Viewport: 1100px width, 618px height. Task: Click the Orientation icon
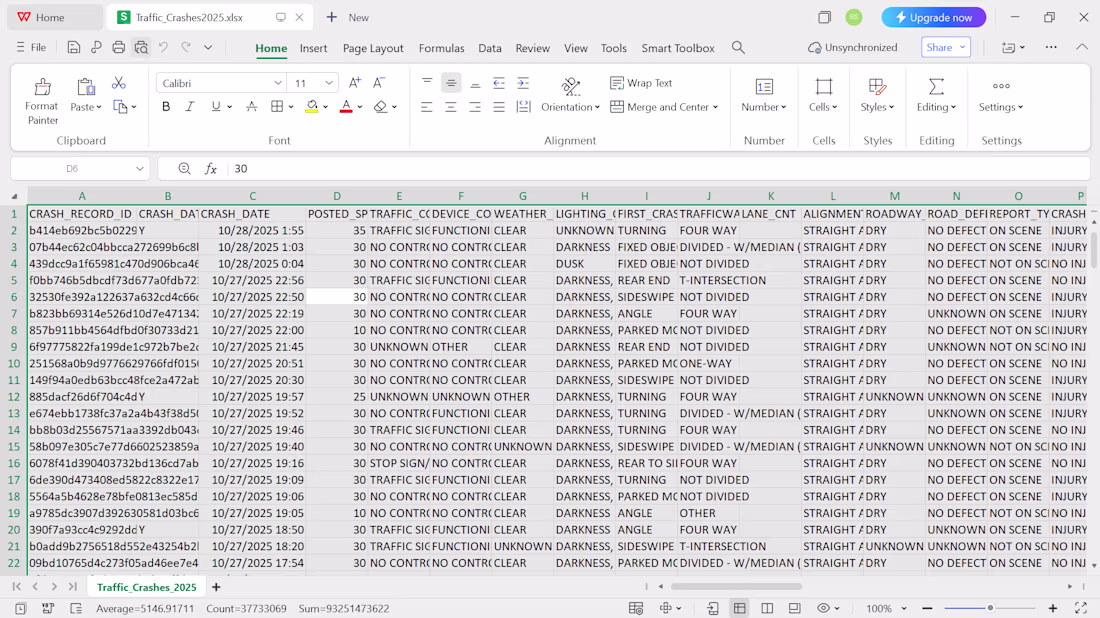571,86
